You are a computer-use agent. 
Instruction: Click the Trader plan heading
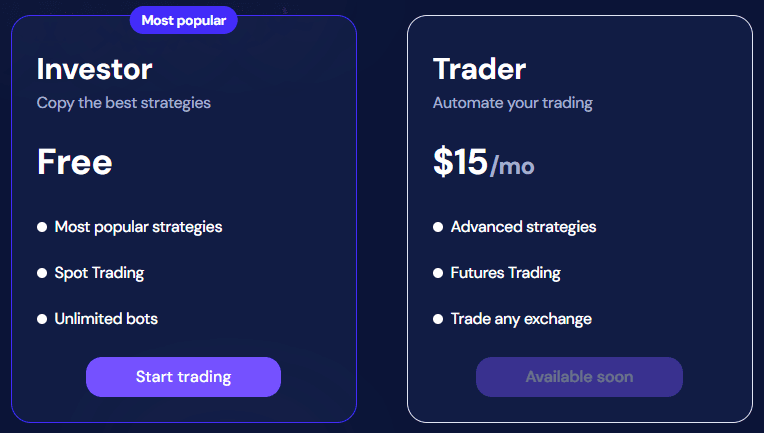[x=479, y=69]
